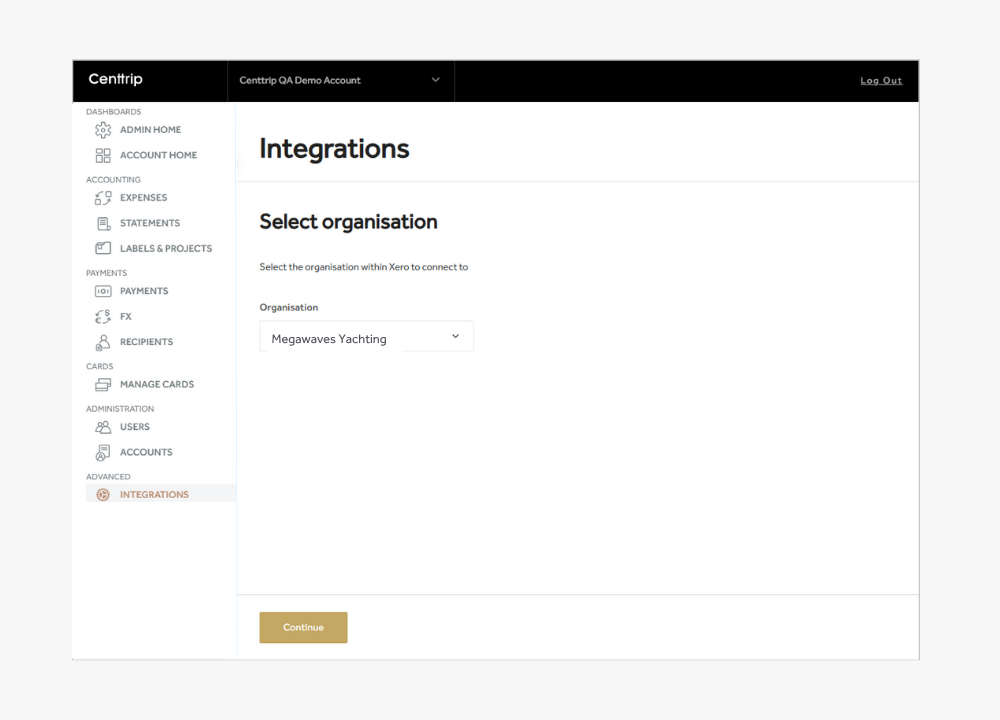This screenshot has width=1000, height=720.
Task: Click the Users people icon
Action: pyautogui.click(x=103, y=427)
